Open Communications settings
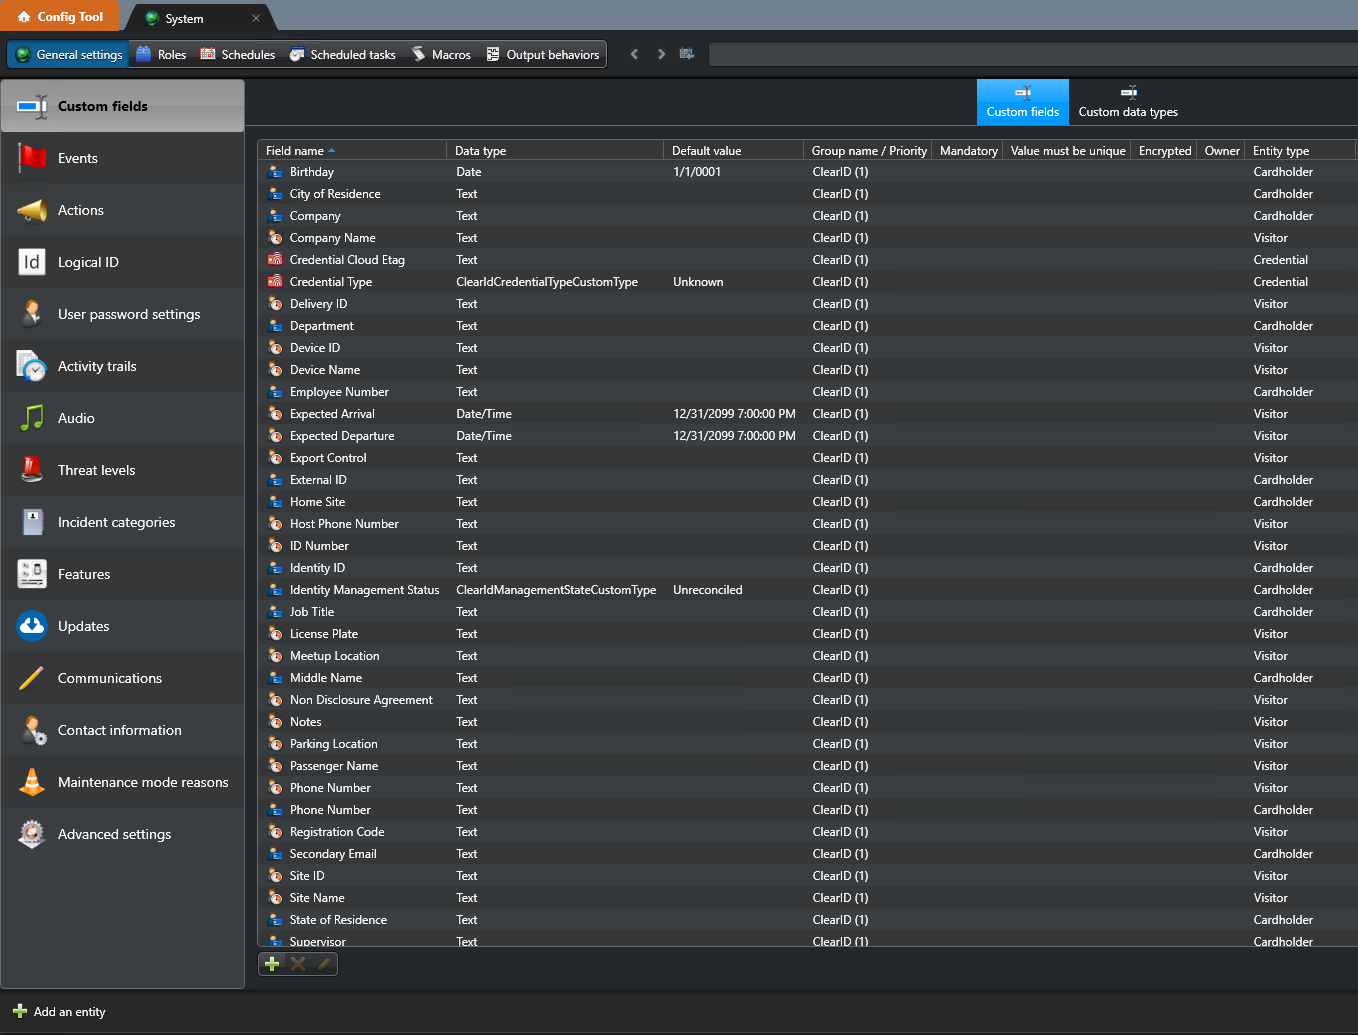 109,678
